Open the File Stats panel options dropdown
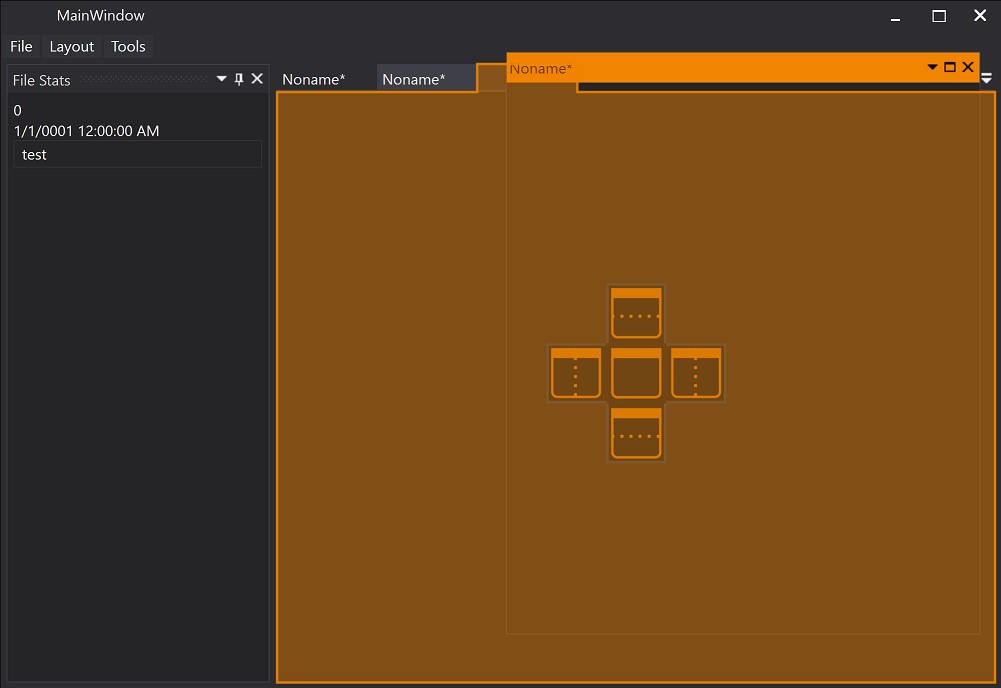Image resolution: width=1001 pixels, height=688 pixels. click(222, 79)
